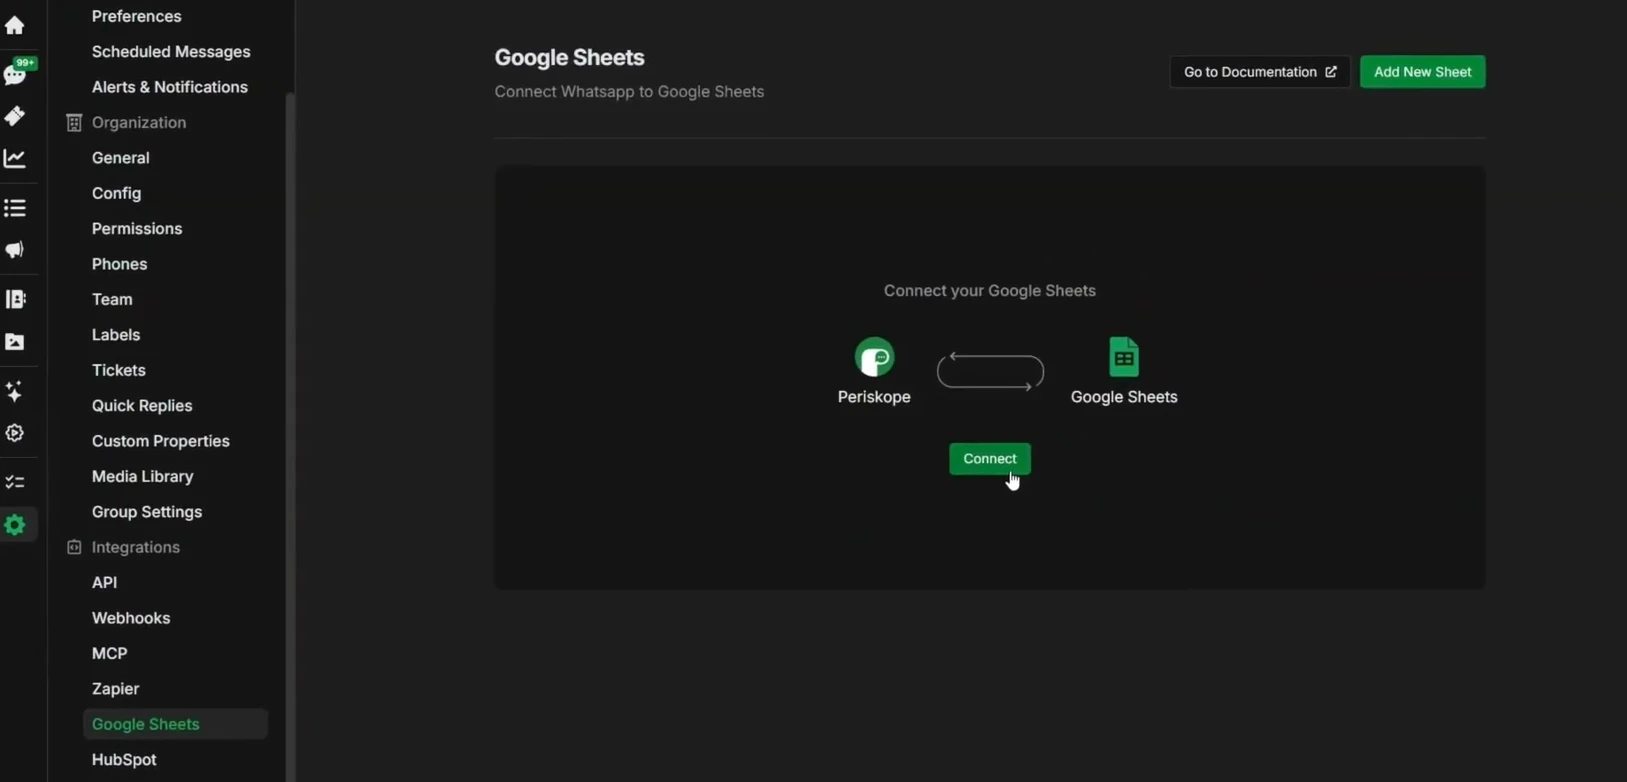Go to Team settings
Image resolution: width=1627 pixels, height=782 pixels.
112,300
